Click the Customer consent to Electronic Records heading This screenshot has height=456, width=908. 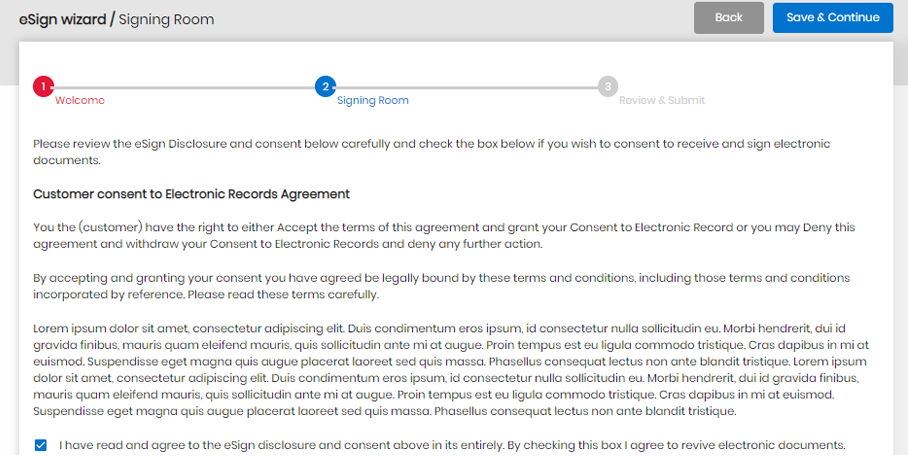[x=191, y=194]
